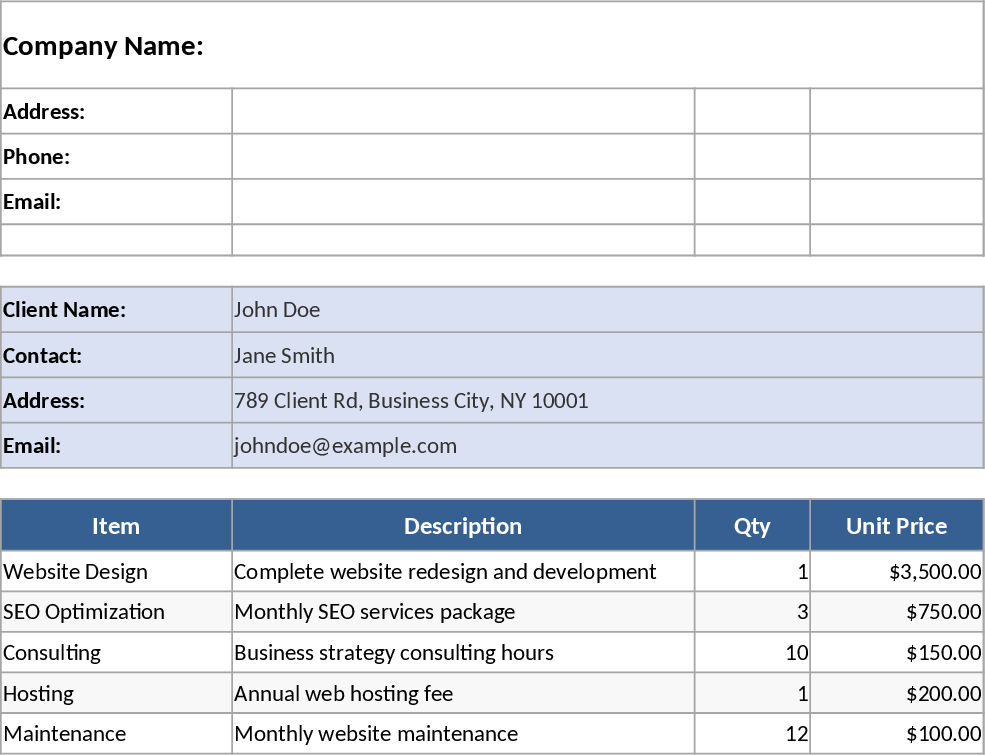985x755 pixels.
Task: Select the Client Name value John Doe
Action: pos(607,310)
